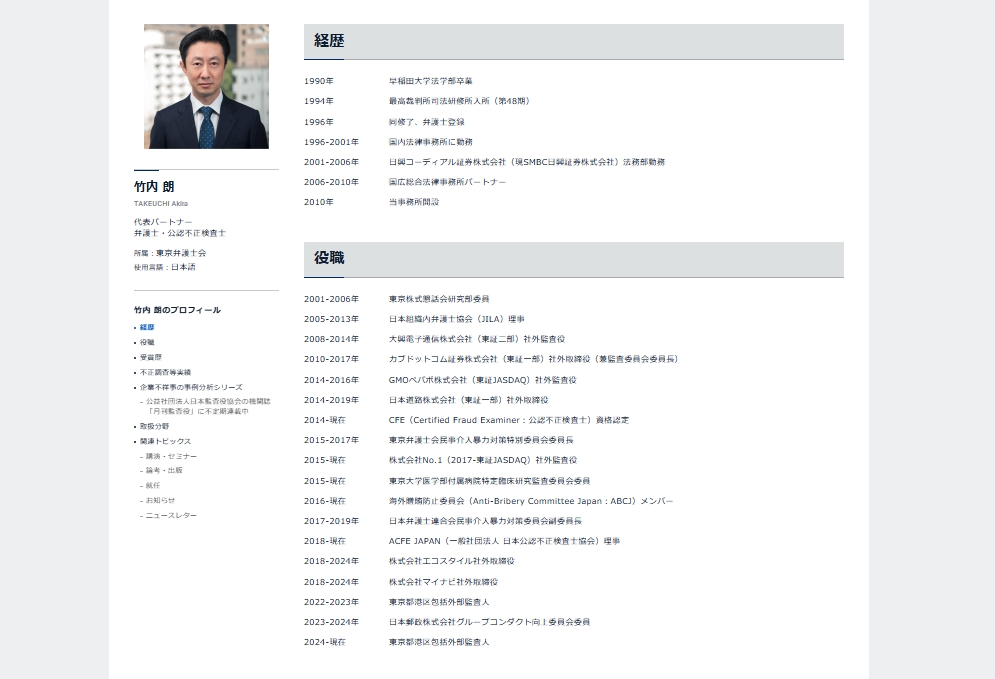Go to the ニュースレター sub-link
This screenshot has width=995, height=679.
click(x=171, y=515)
